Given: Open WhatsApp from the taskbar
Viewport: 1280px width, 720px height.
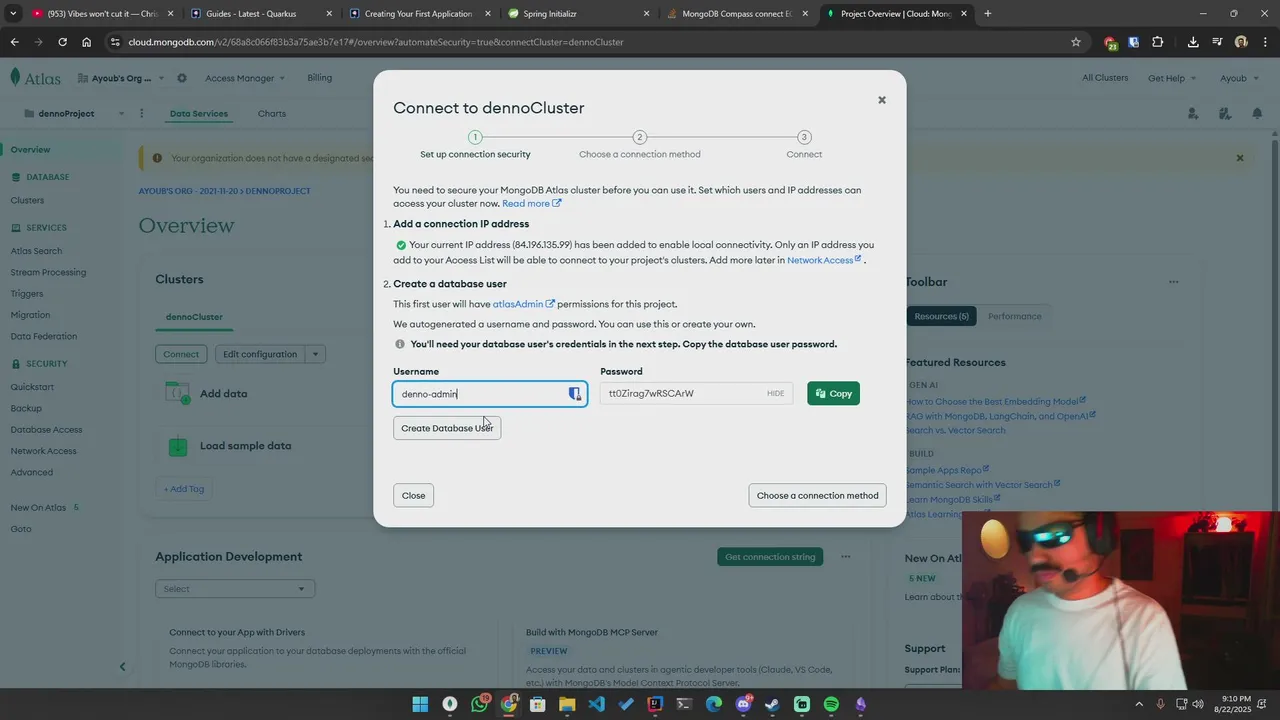Looking at the screenshot, I should [x=480, y=704].
